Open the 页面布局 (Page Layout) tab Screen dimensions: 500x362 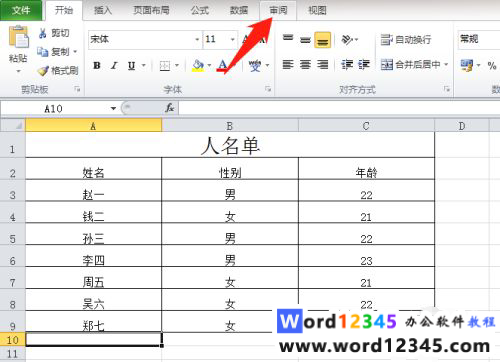pyautogui.click(x=151, y=10)
